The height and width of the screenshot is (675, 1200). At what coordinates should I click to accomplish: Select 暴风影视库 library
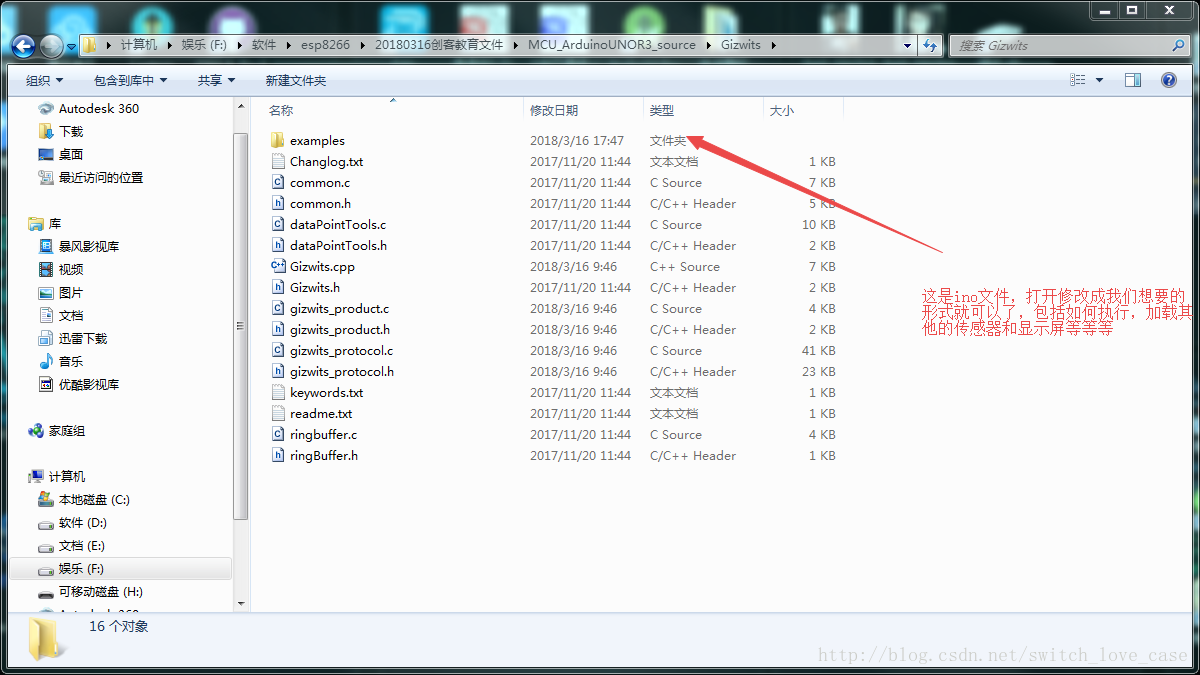(x=78, y=246)
